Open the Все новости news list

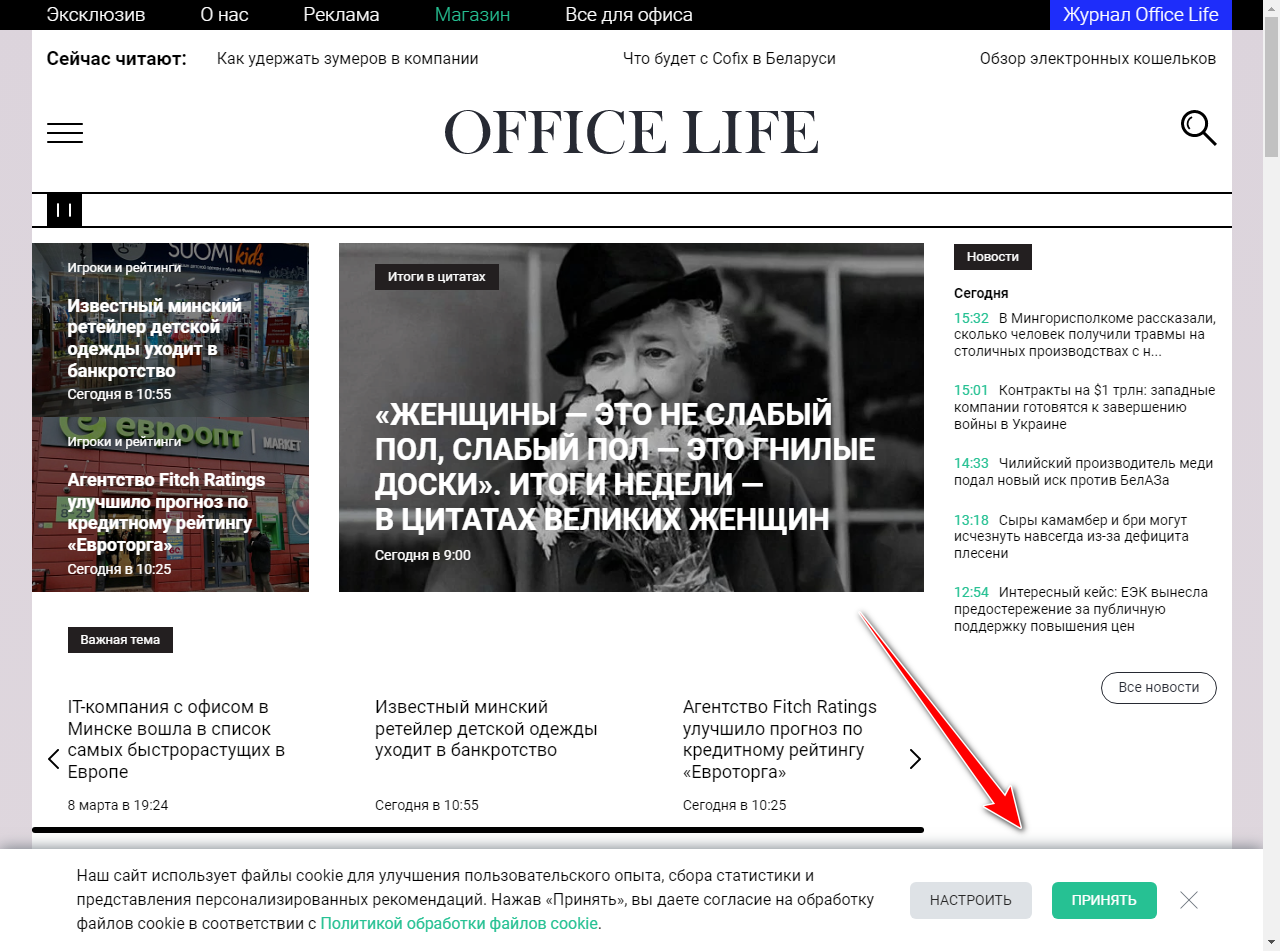tap(1158, 687)
